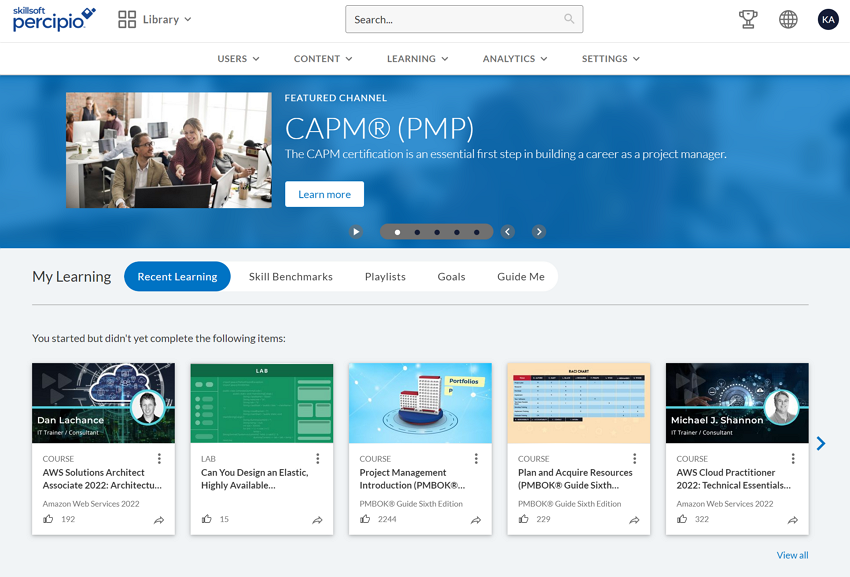
Task: Open Plan and Acquire Resources course title
Action: (x=575, y=479)
